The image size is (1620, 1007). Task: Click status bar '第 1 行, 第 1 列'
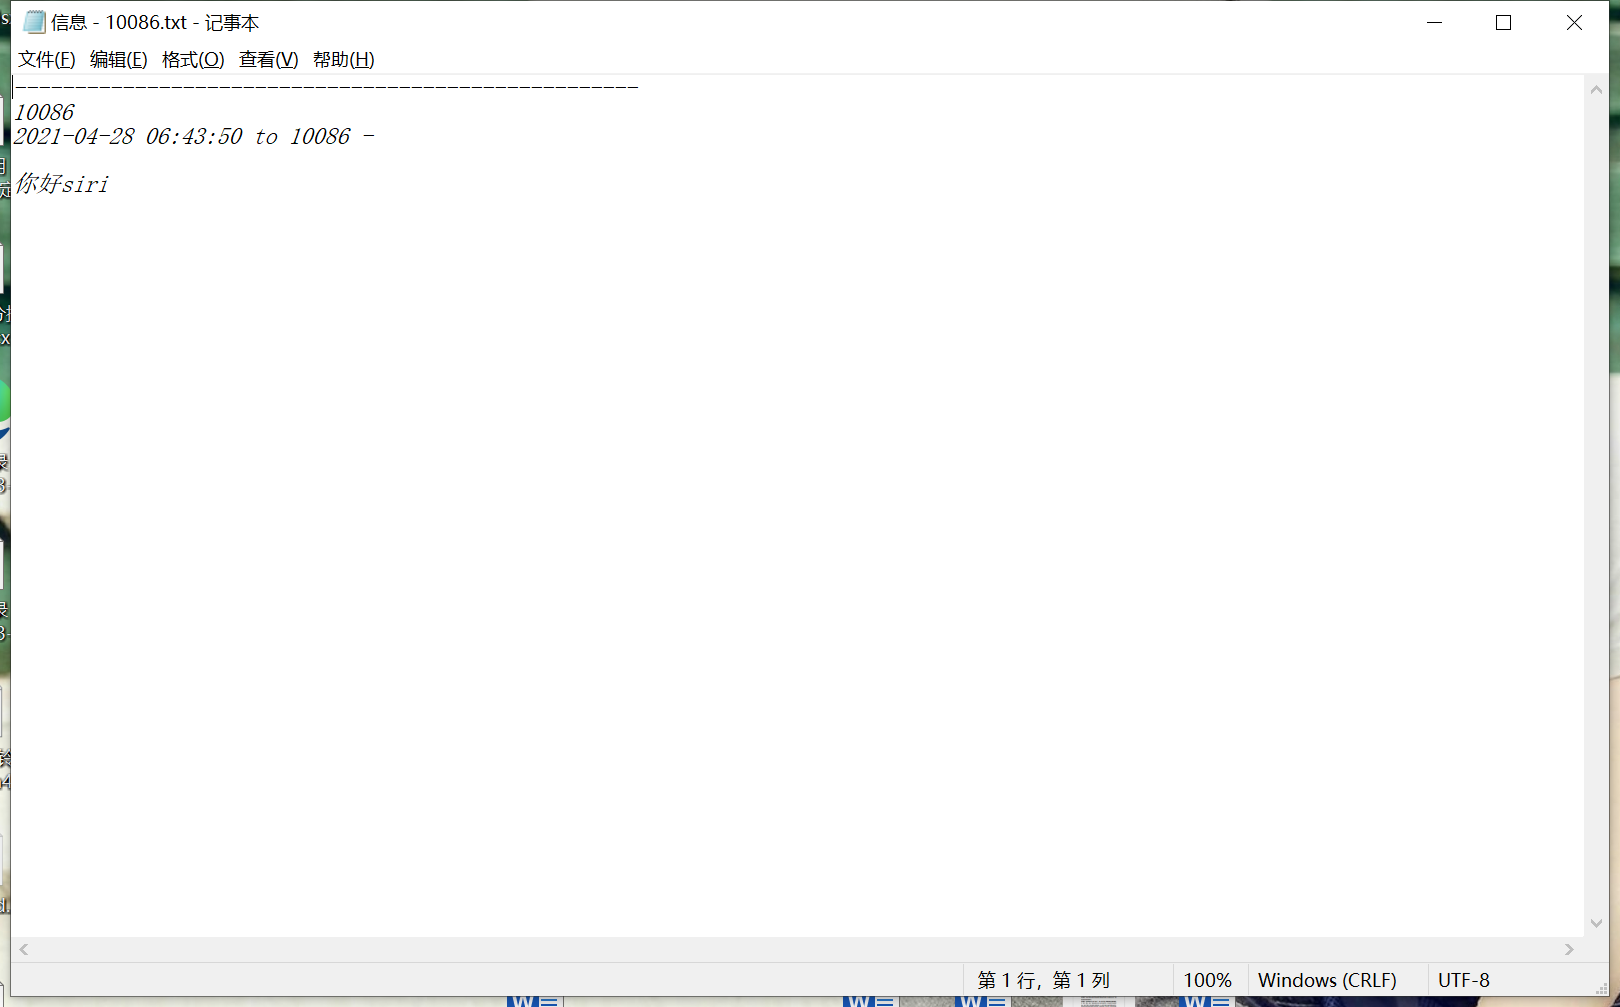coord(1044,981)
